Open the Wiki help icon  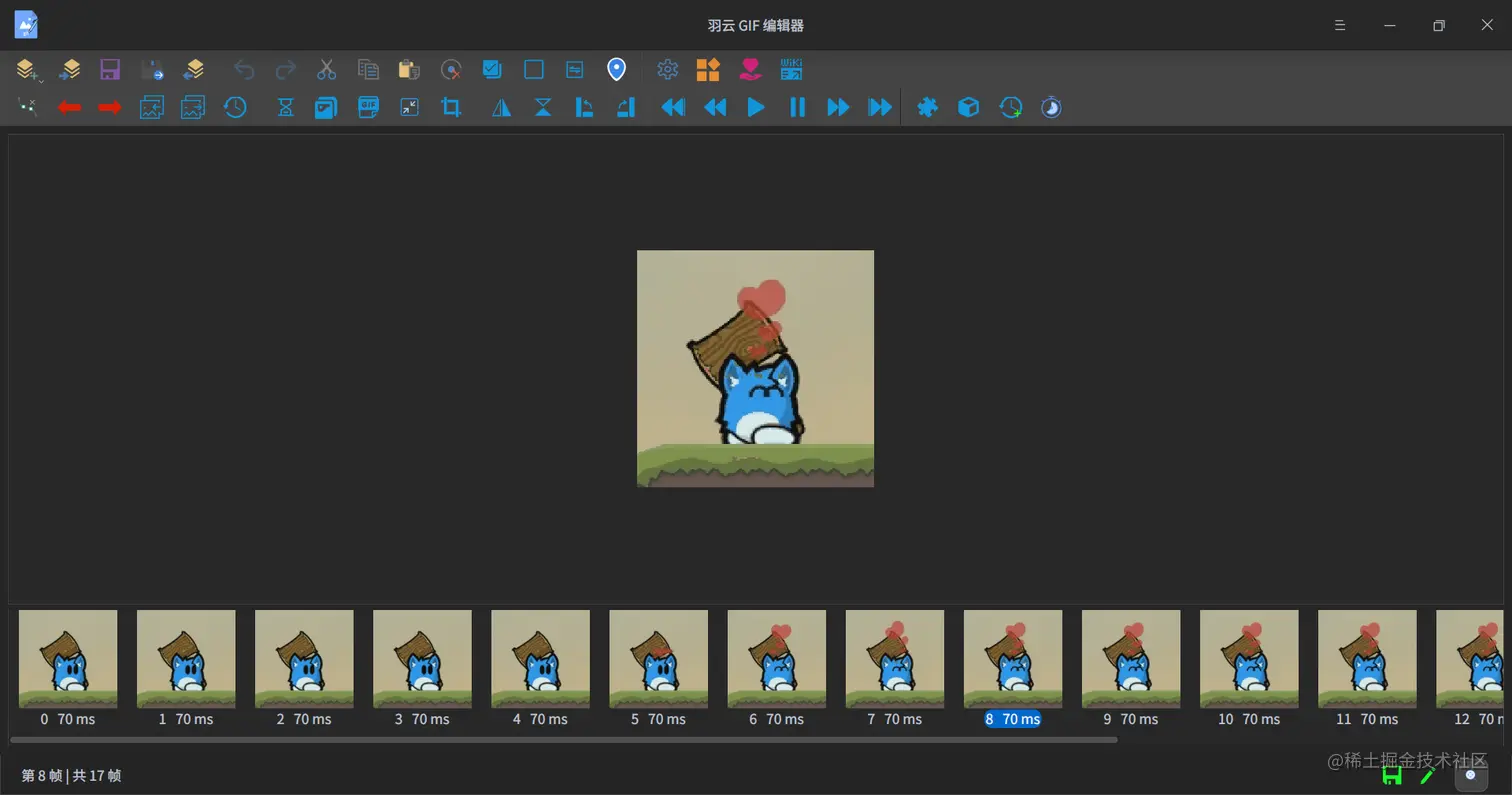[792, 70]
